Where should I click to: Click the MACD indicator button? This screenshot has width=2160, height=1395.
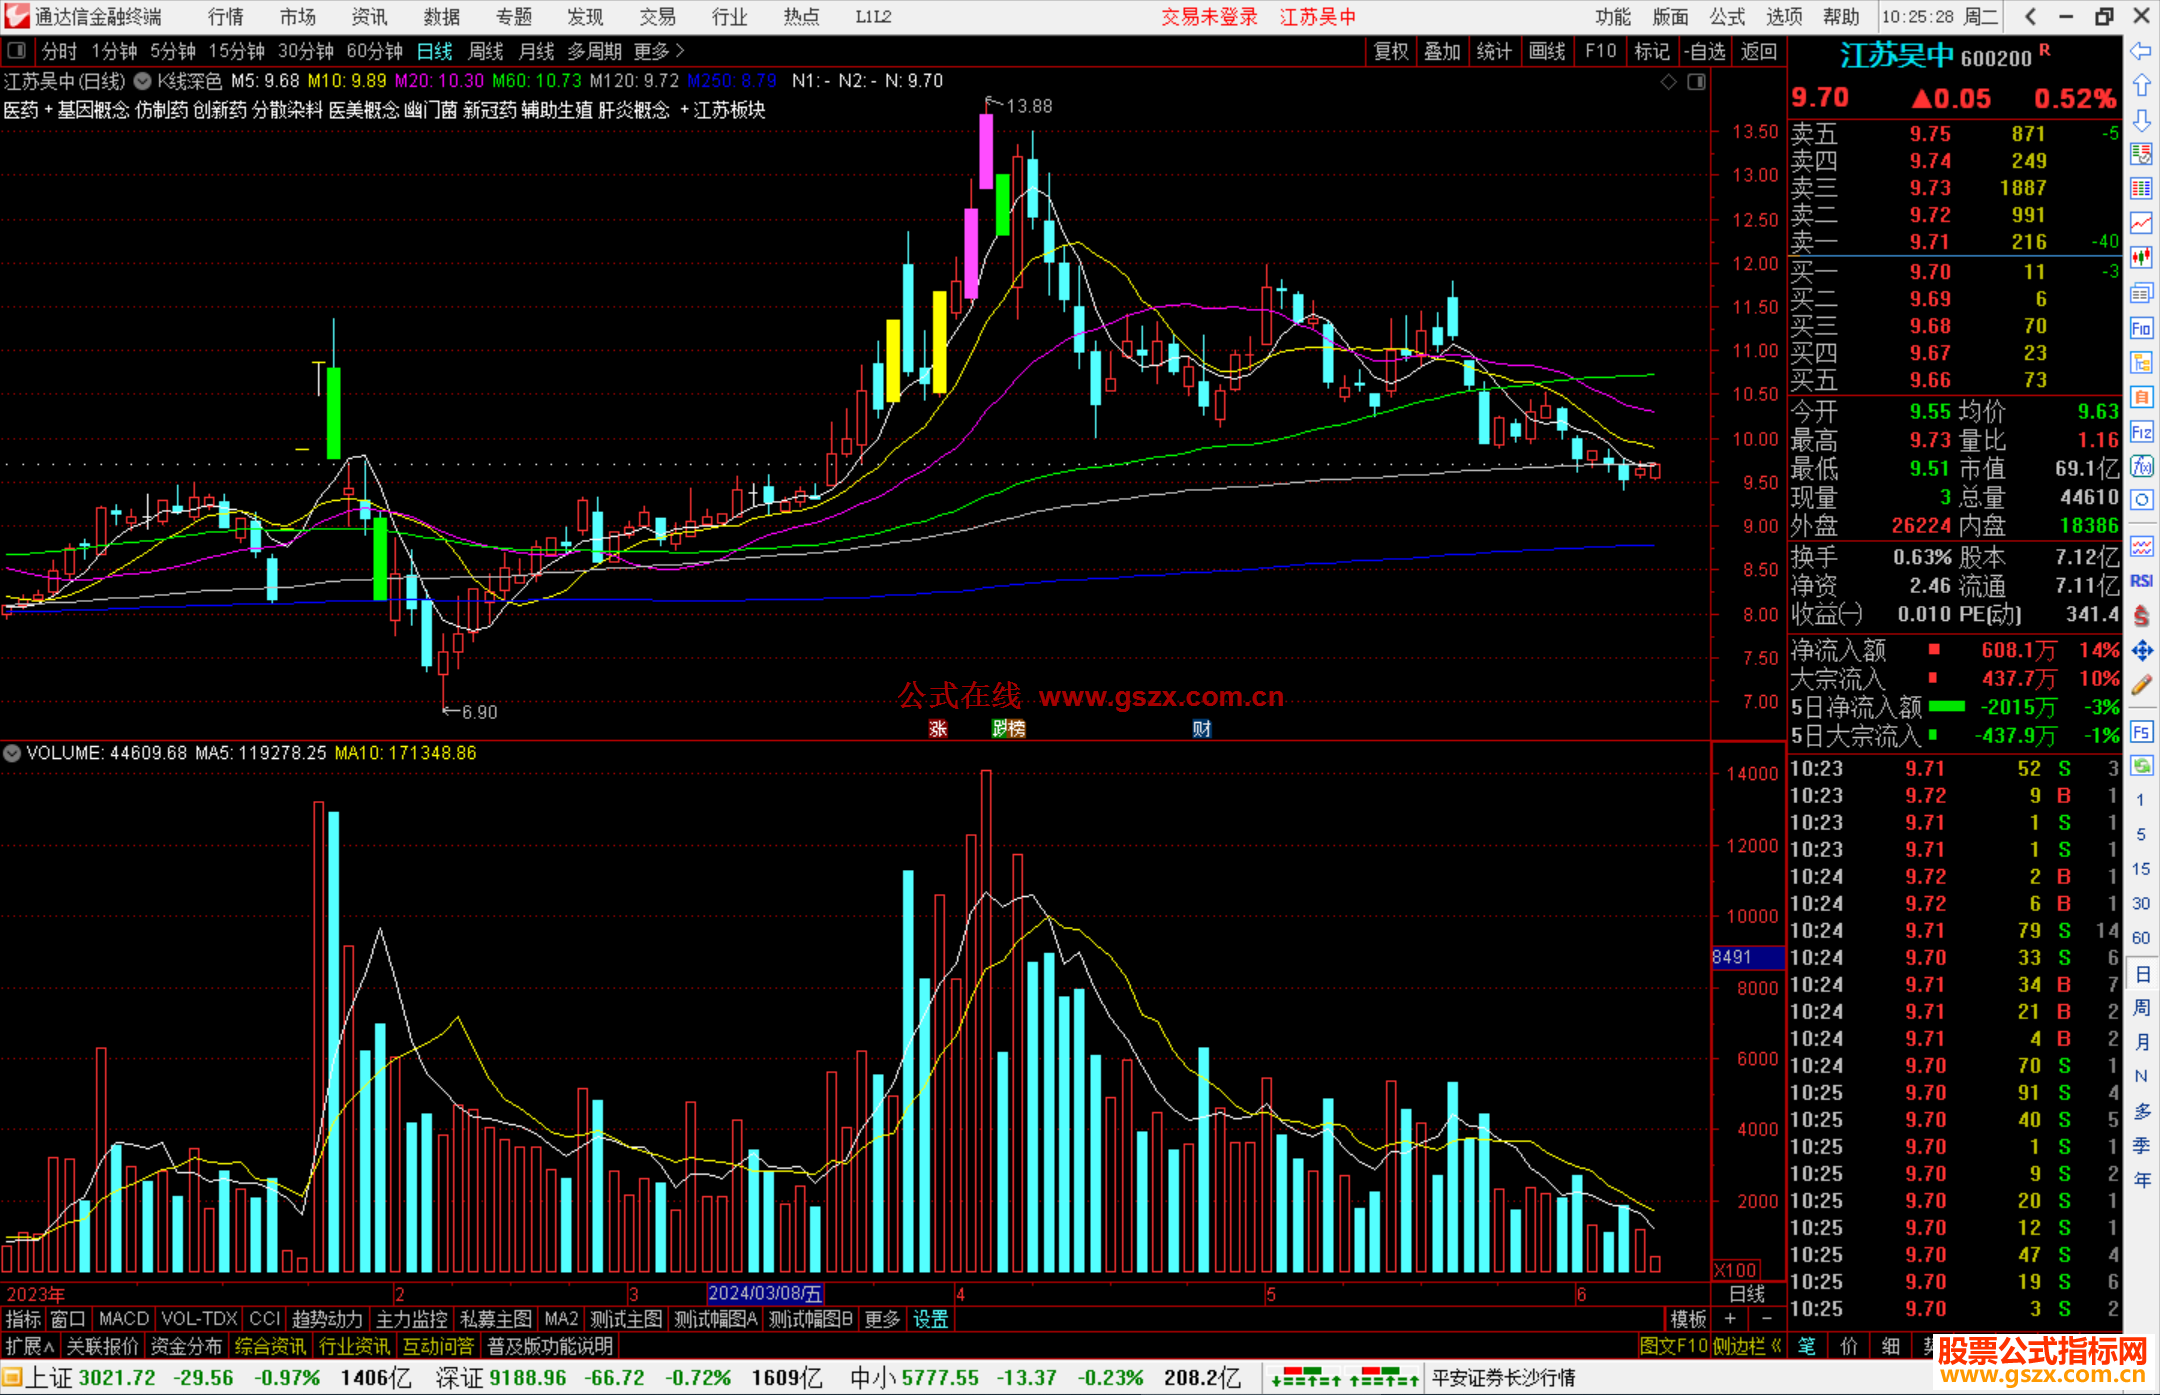tap(124, 1319)
